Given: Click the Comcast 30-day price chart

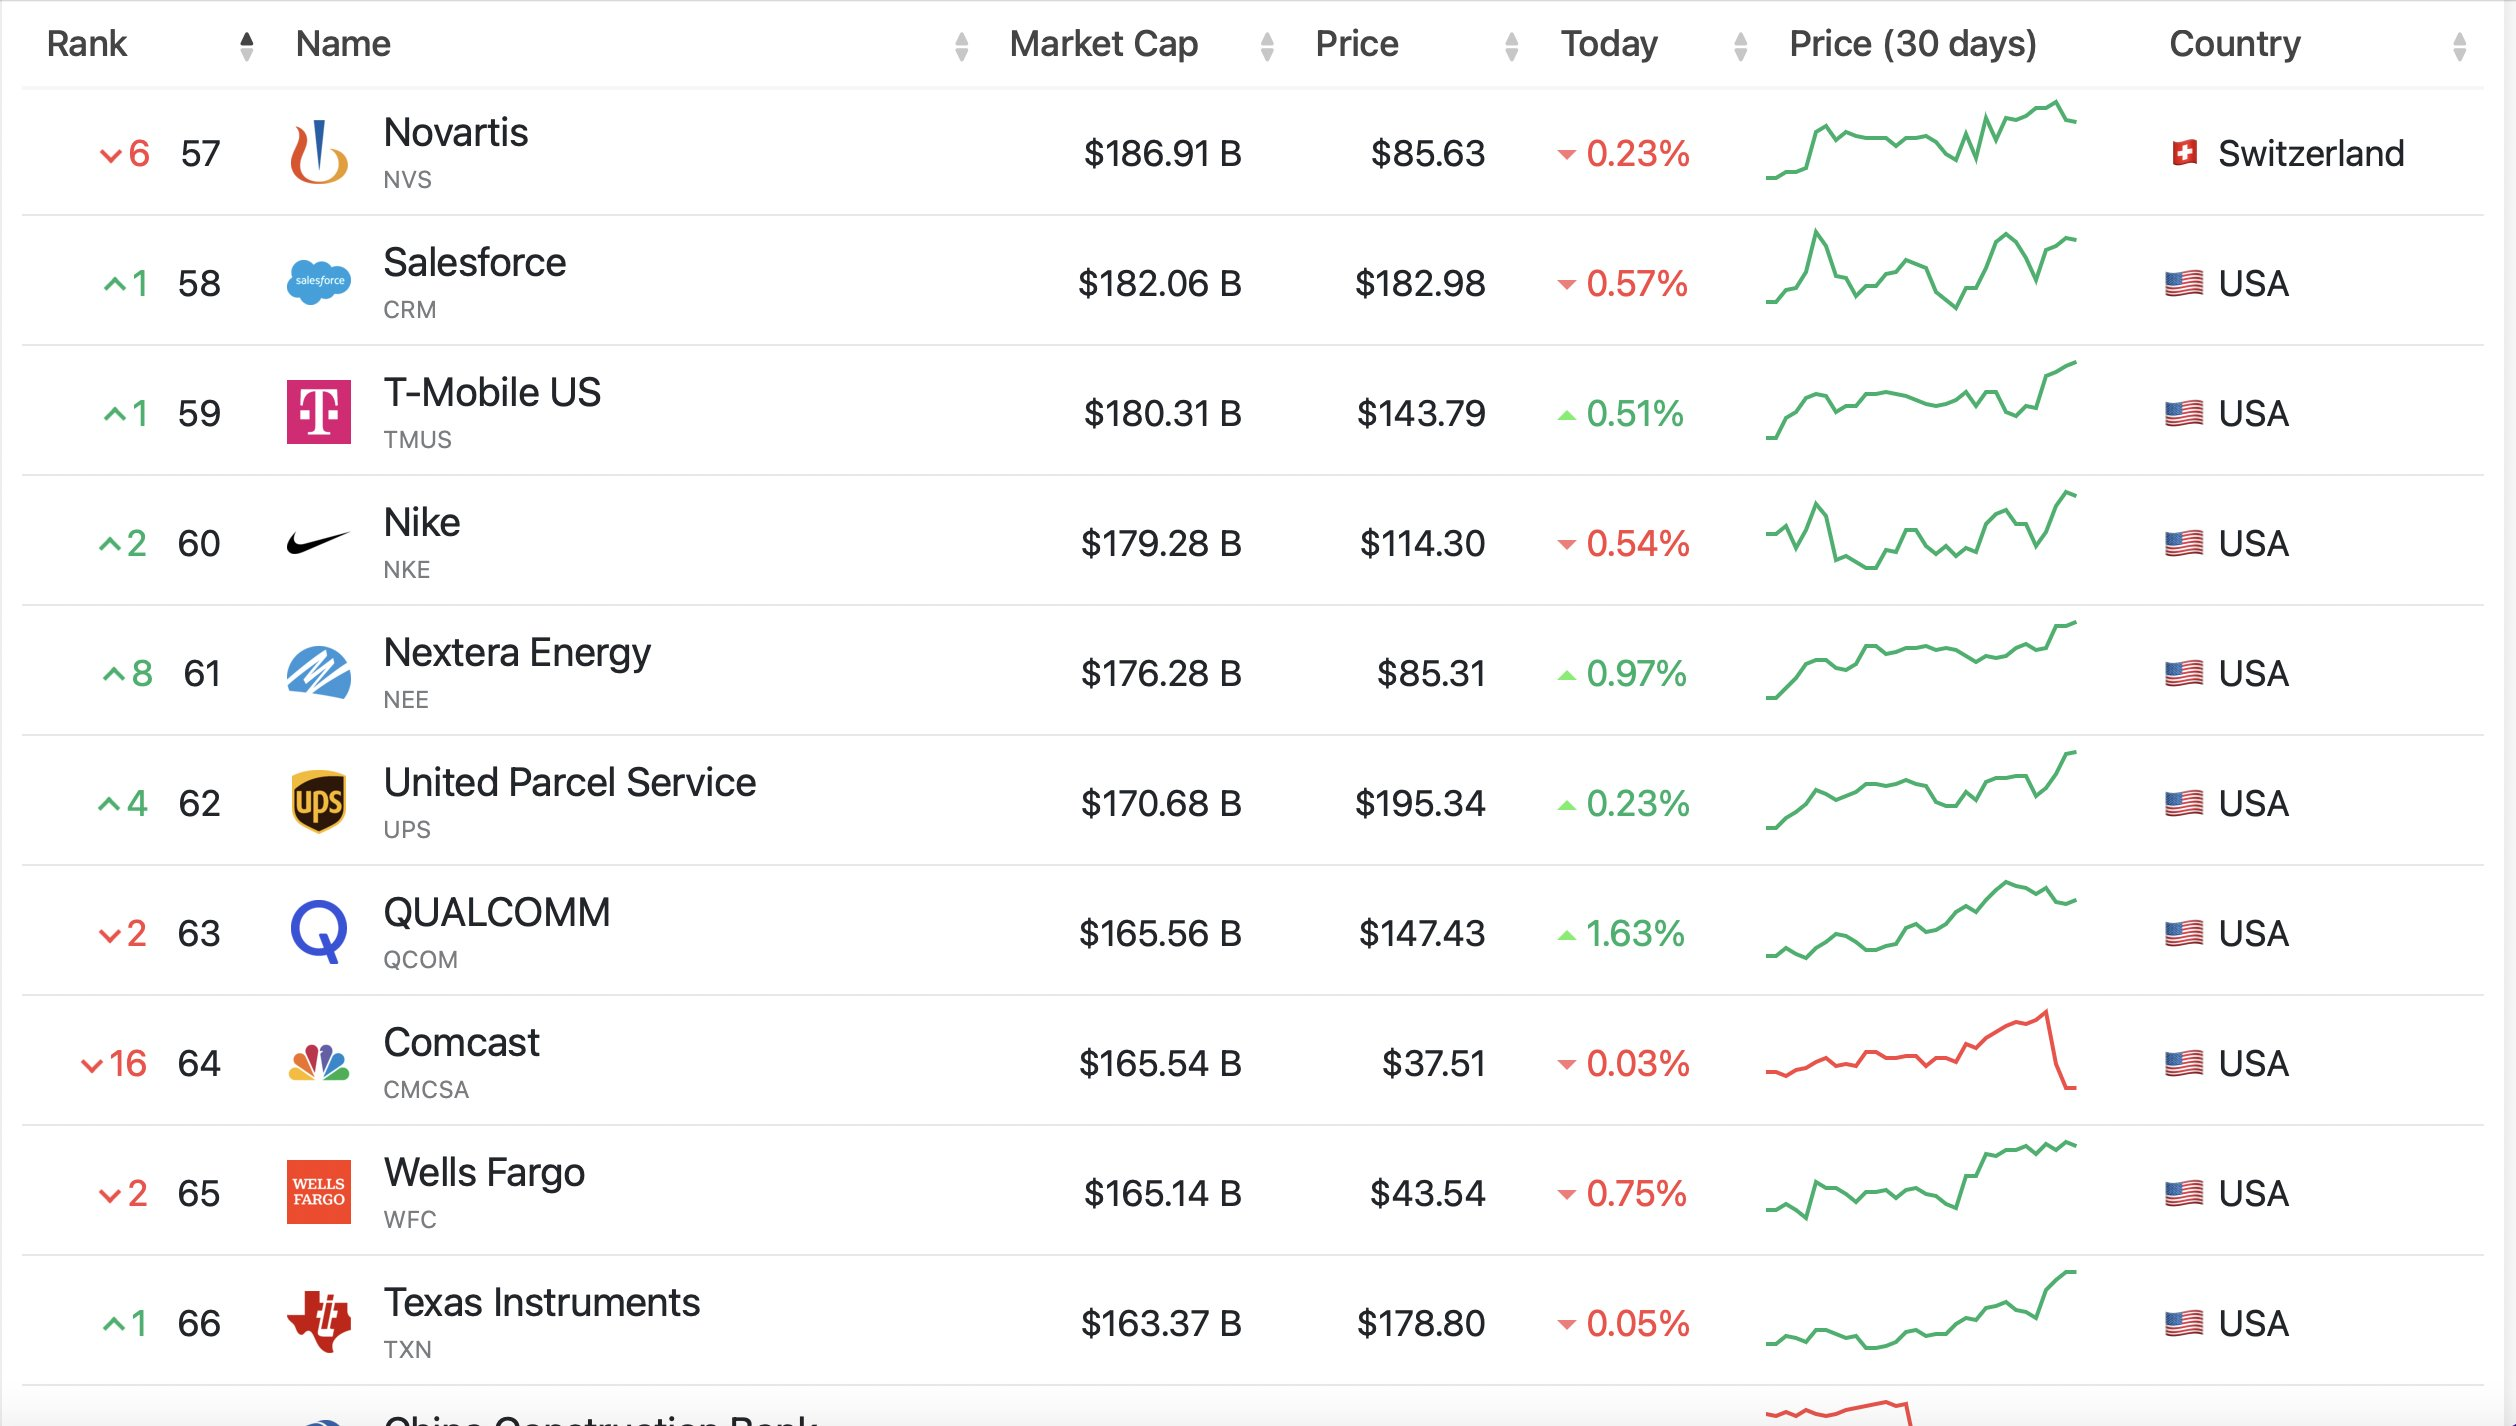Looking at the screenshot, I should (x=1921, y=1050).
